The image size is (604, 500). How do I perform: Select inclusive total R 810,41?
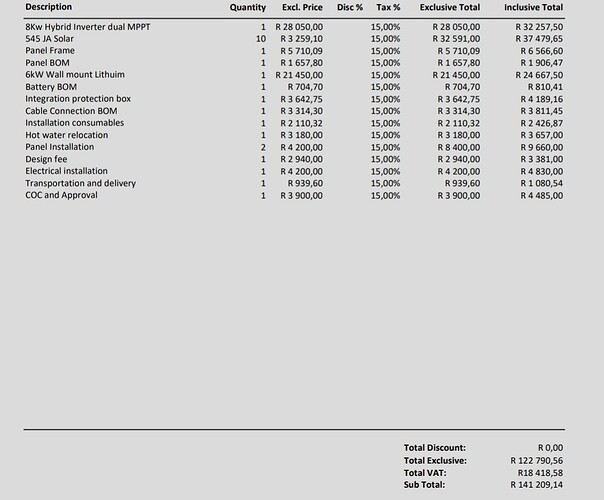pos(545,87)
